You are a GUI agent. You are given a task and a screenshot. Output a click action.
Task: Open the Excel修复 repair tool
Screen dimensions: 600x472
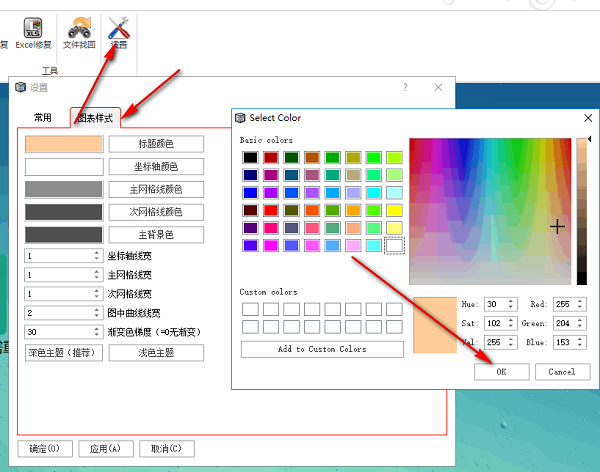click(33, 33)
